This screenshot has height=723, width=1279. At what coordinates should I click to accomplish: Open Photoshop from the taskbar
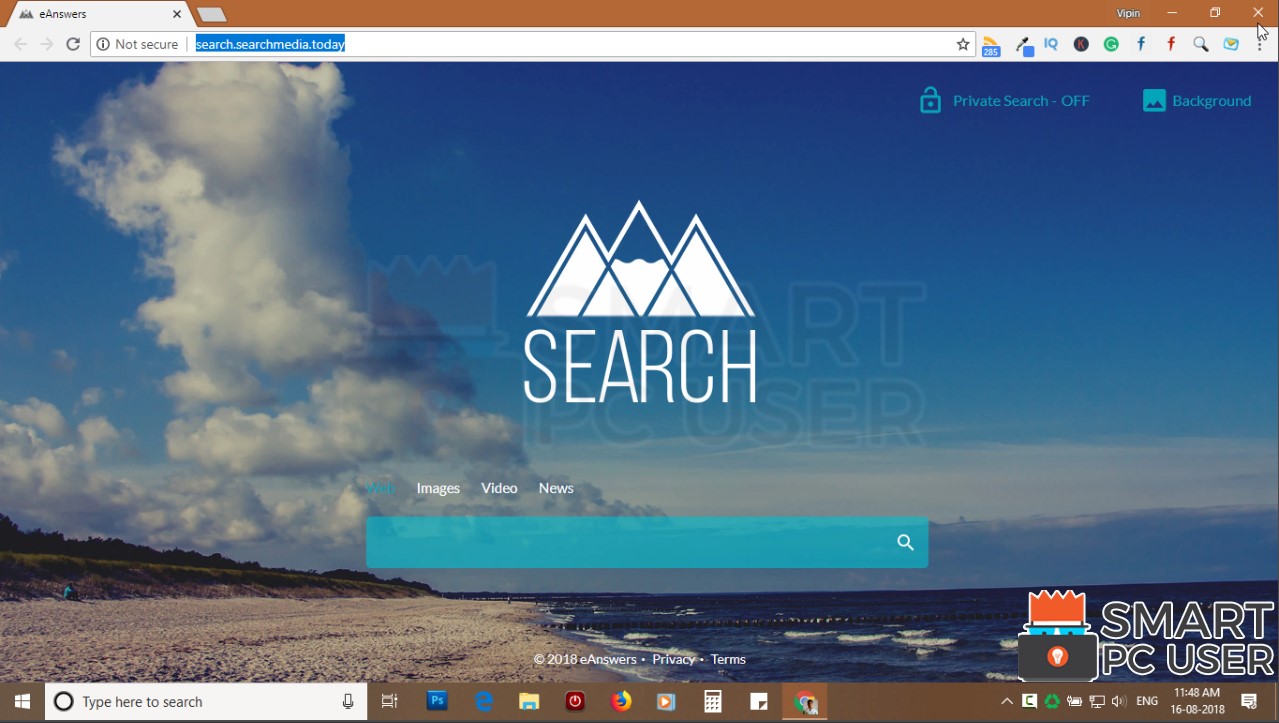(x=436, y=701)
